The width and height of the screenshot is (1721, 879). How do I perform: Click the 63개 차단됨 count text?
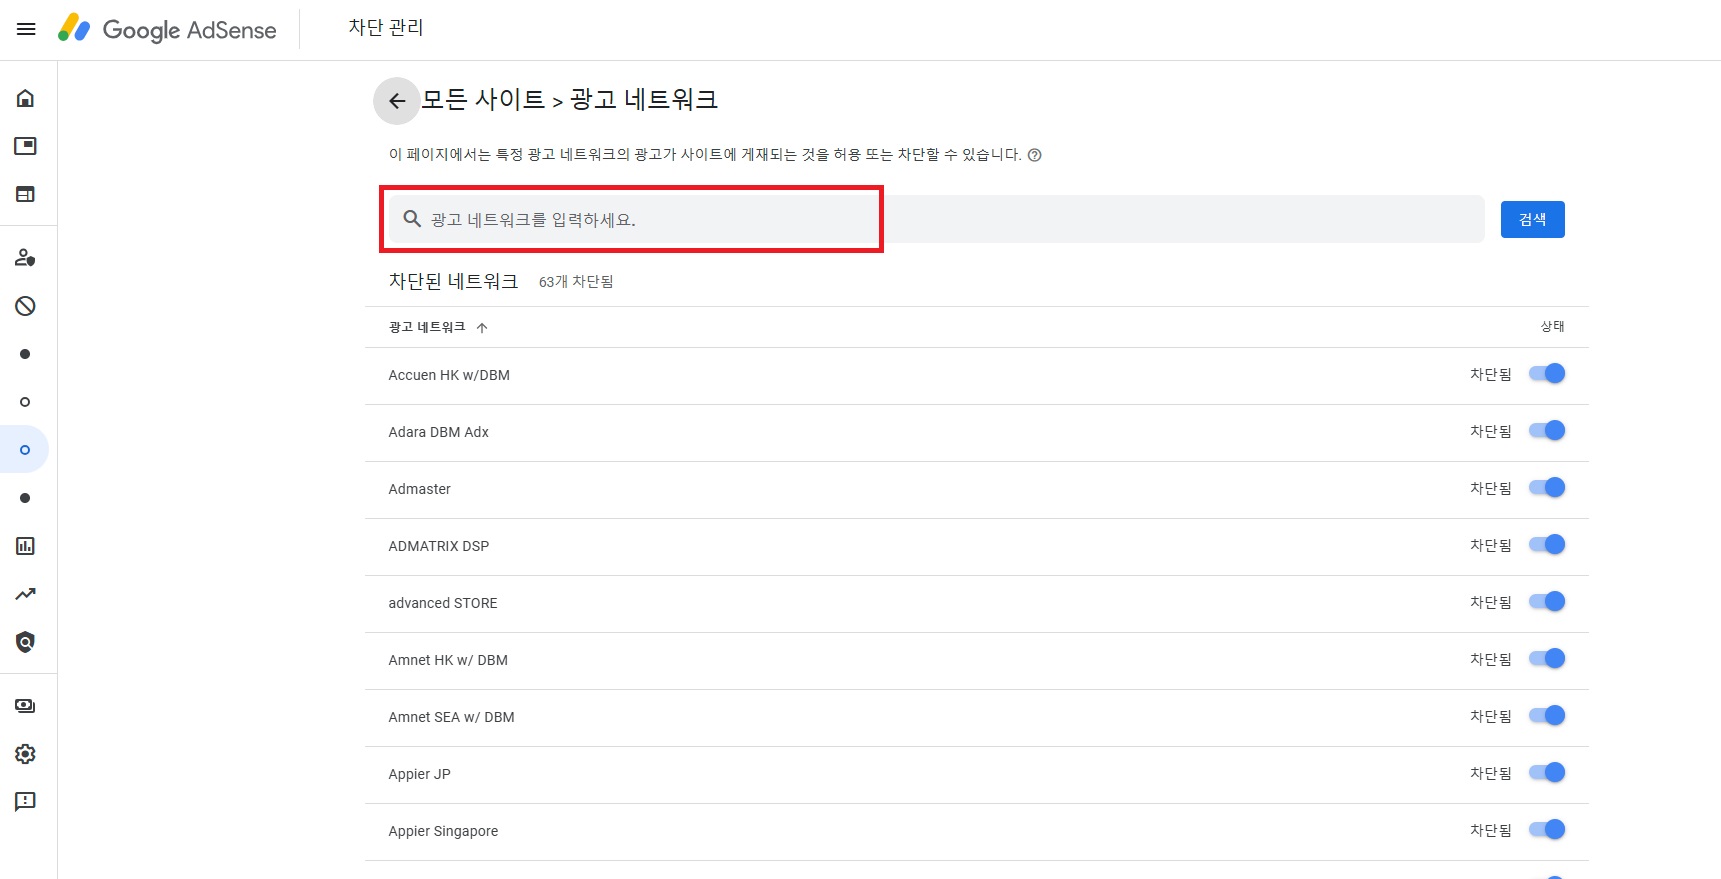tap(576, 282)
